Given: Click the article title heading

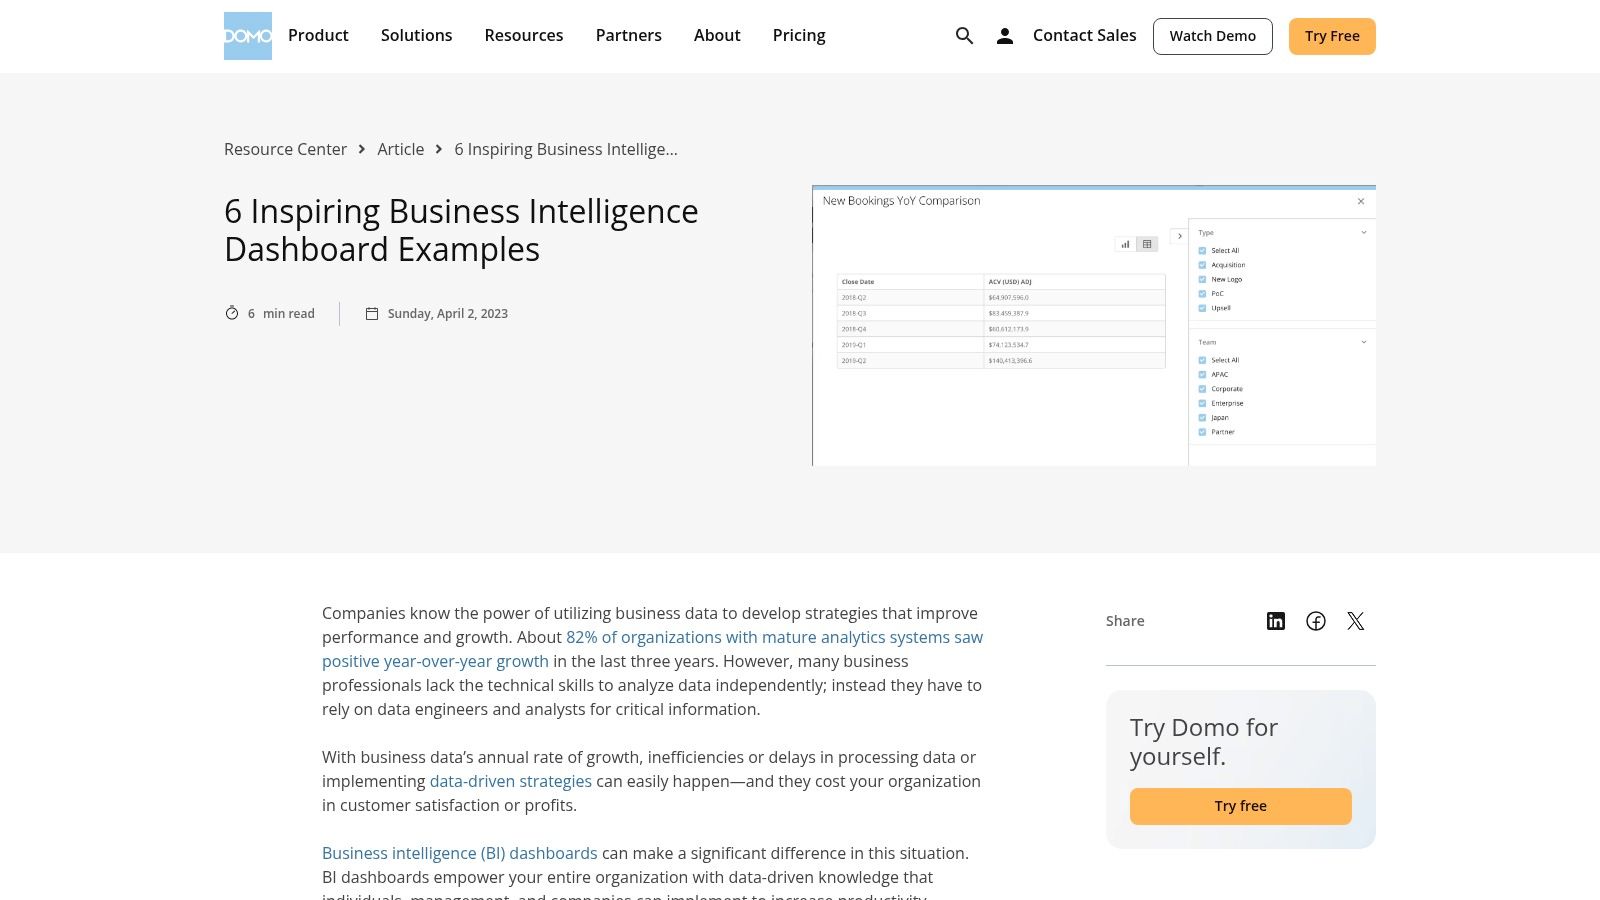Looking at the screenshot, I should tap(461, 230).
